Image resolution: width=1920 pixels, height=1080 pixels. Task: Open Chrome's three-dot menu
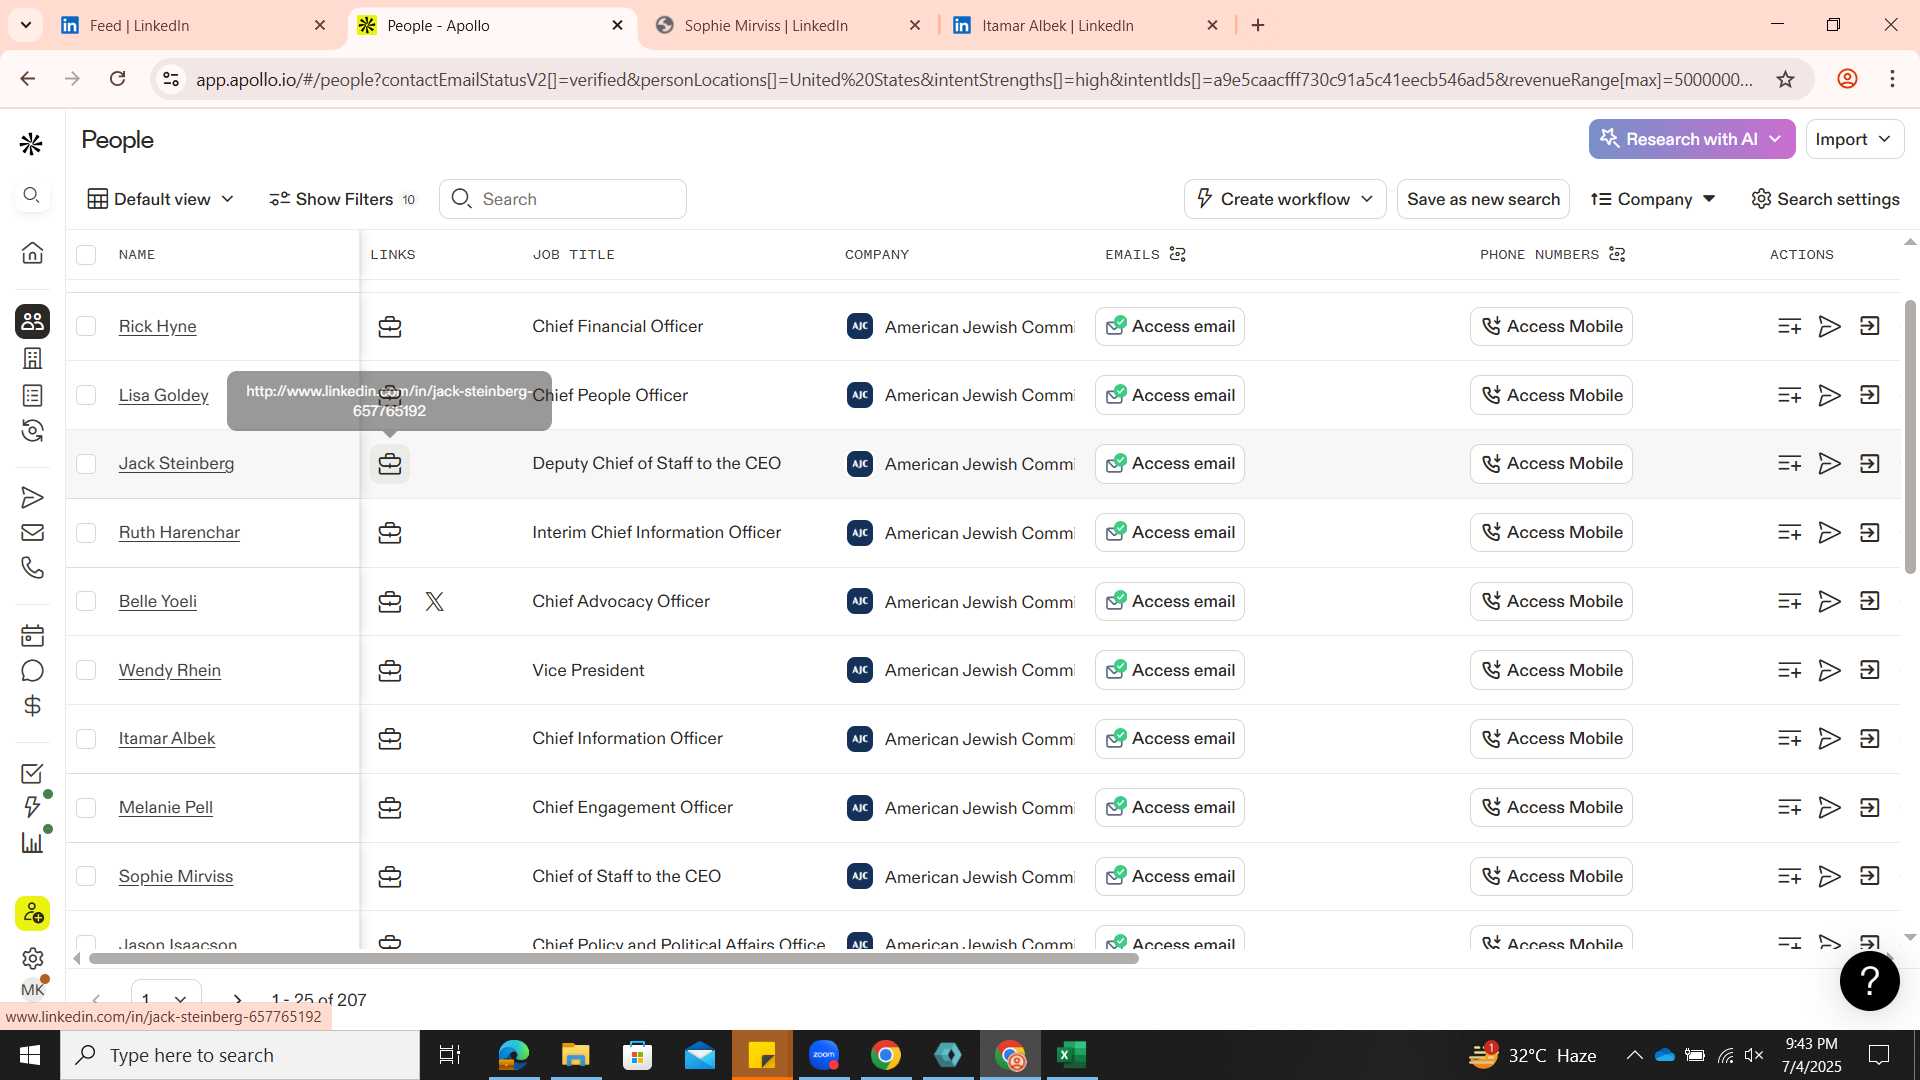pos(1892,79)
